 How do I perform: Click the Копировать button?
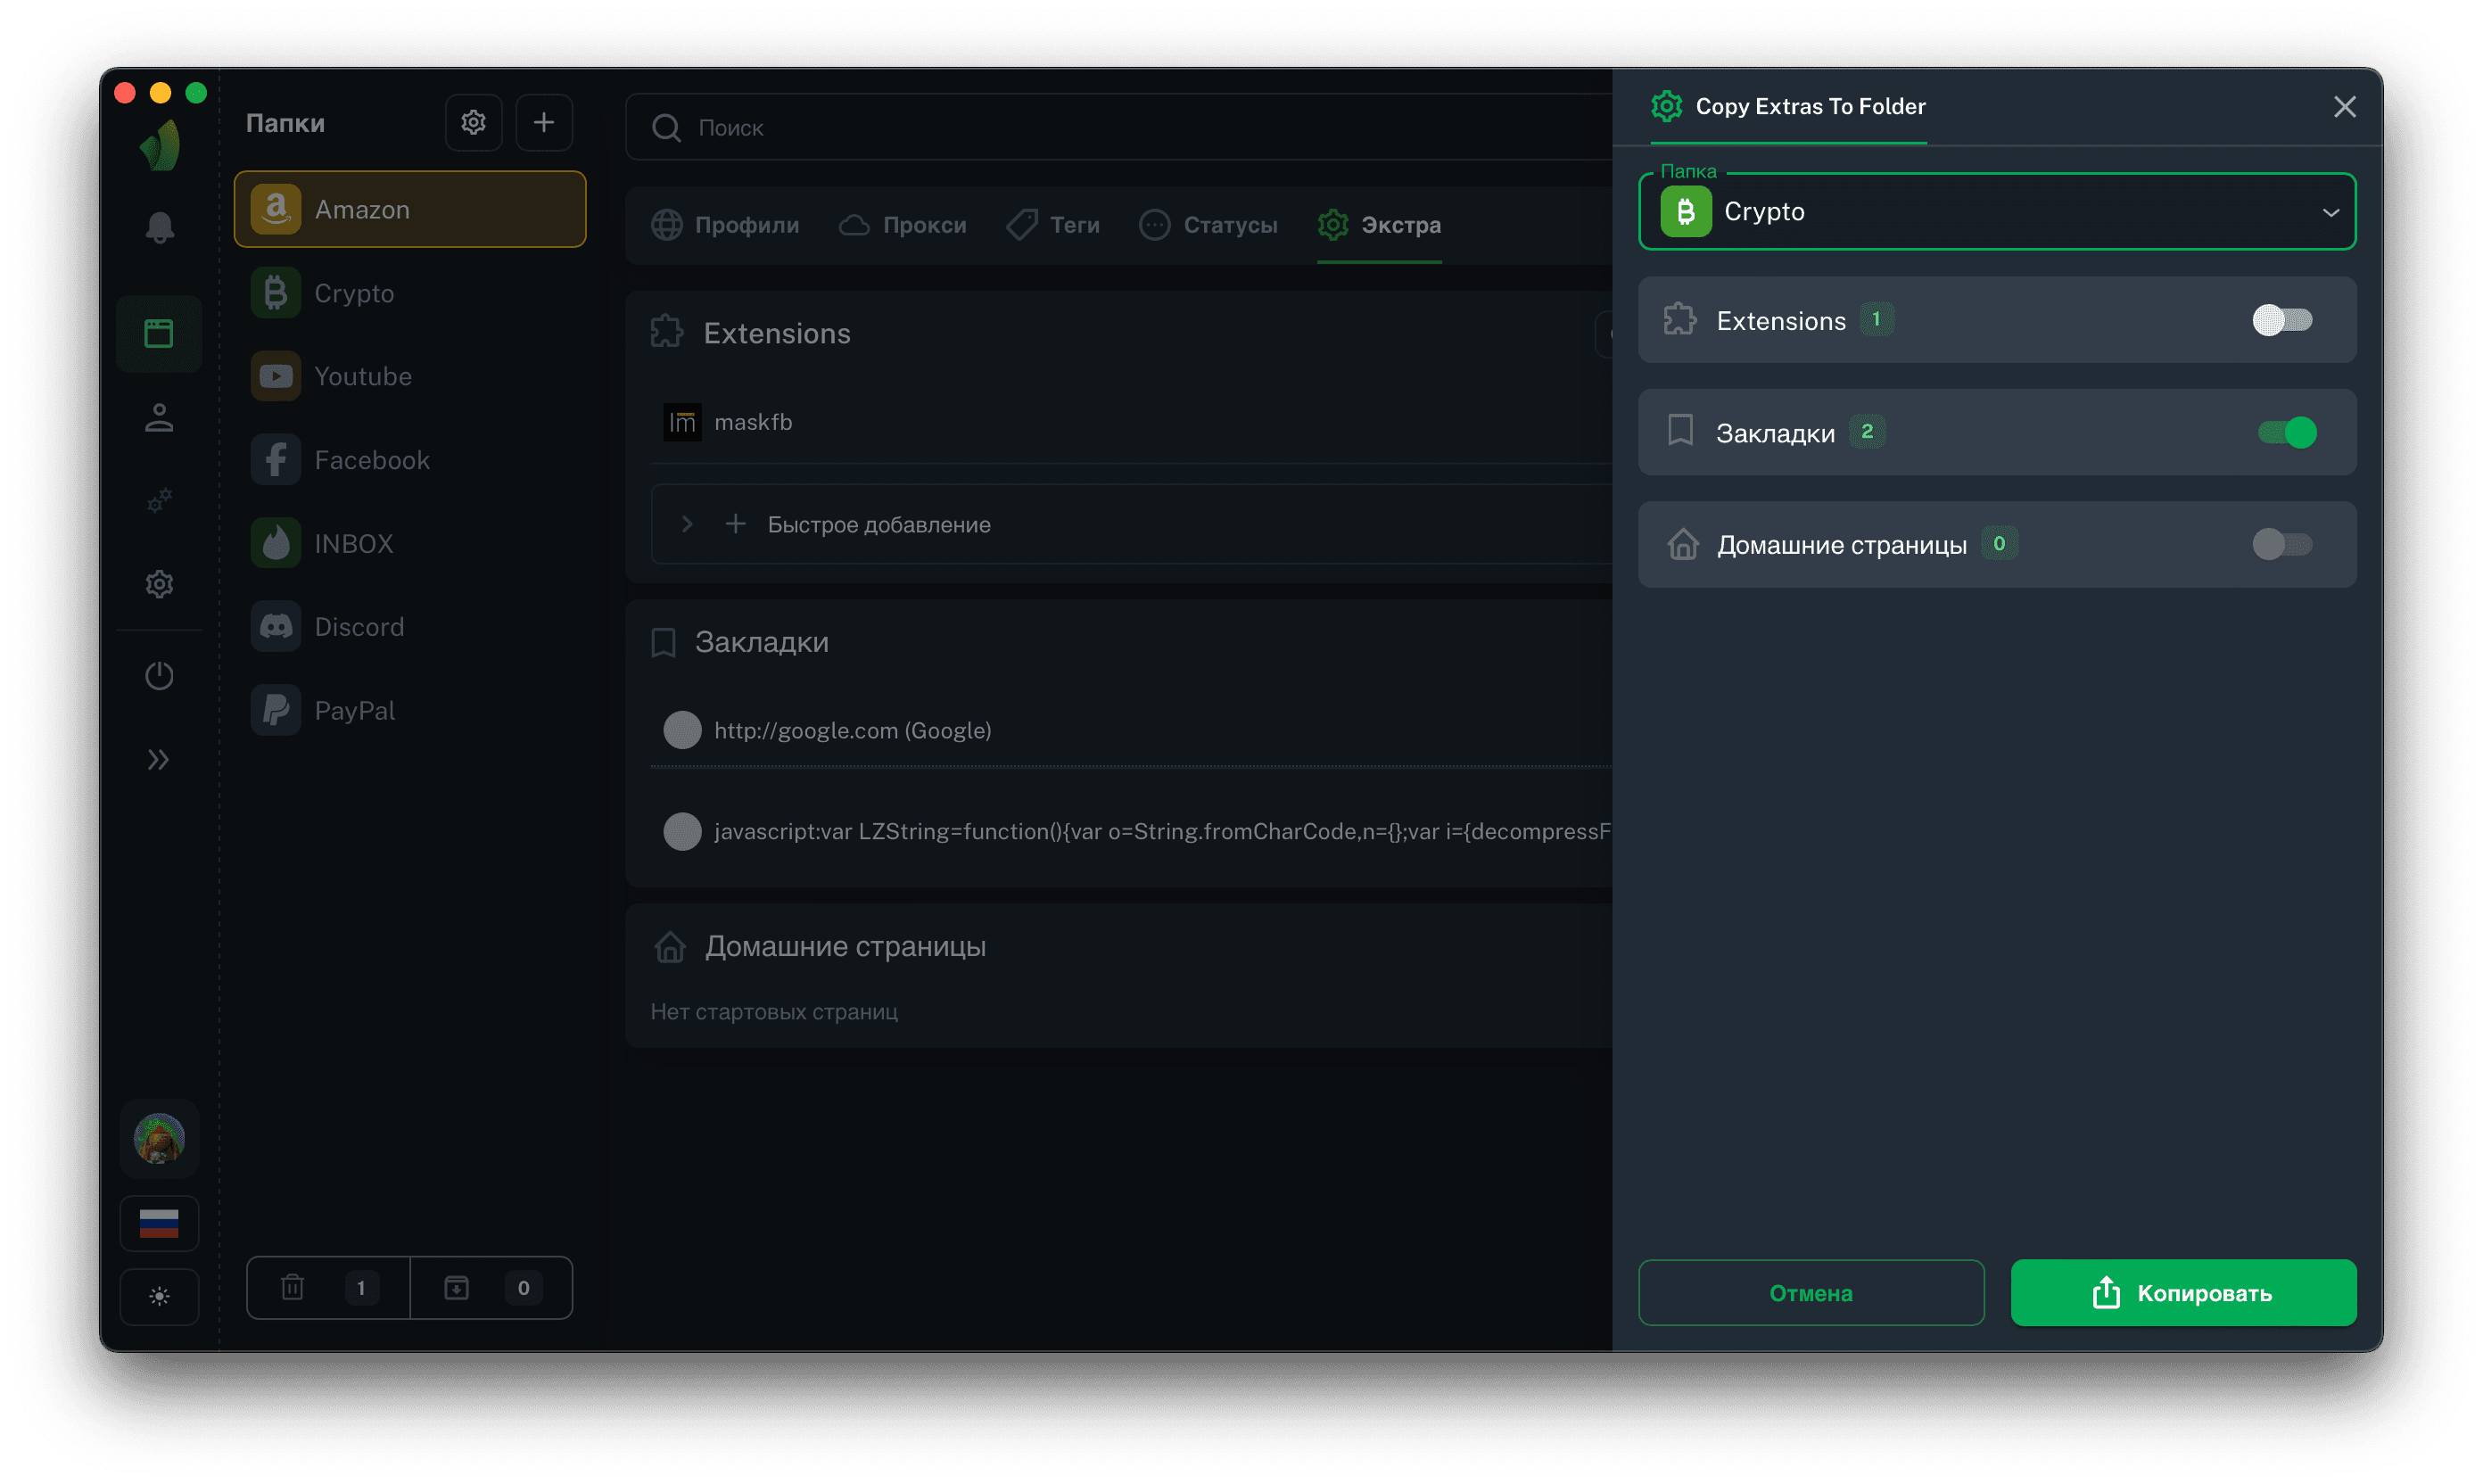[2182, 1292]
